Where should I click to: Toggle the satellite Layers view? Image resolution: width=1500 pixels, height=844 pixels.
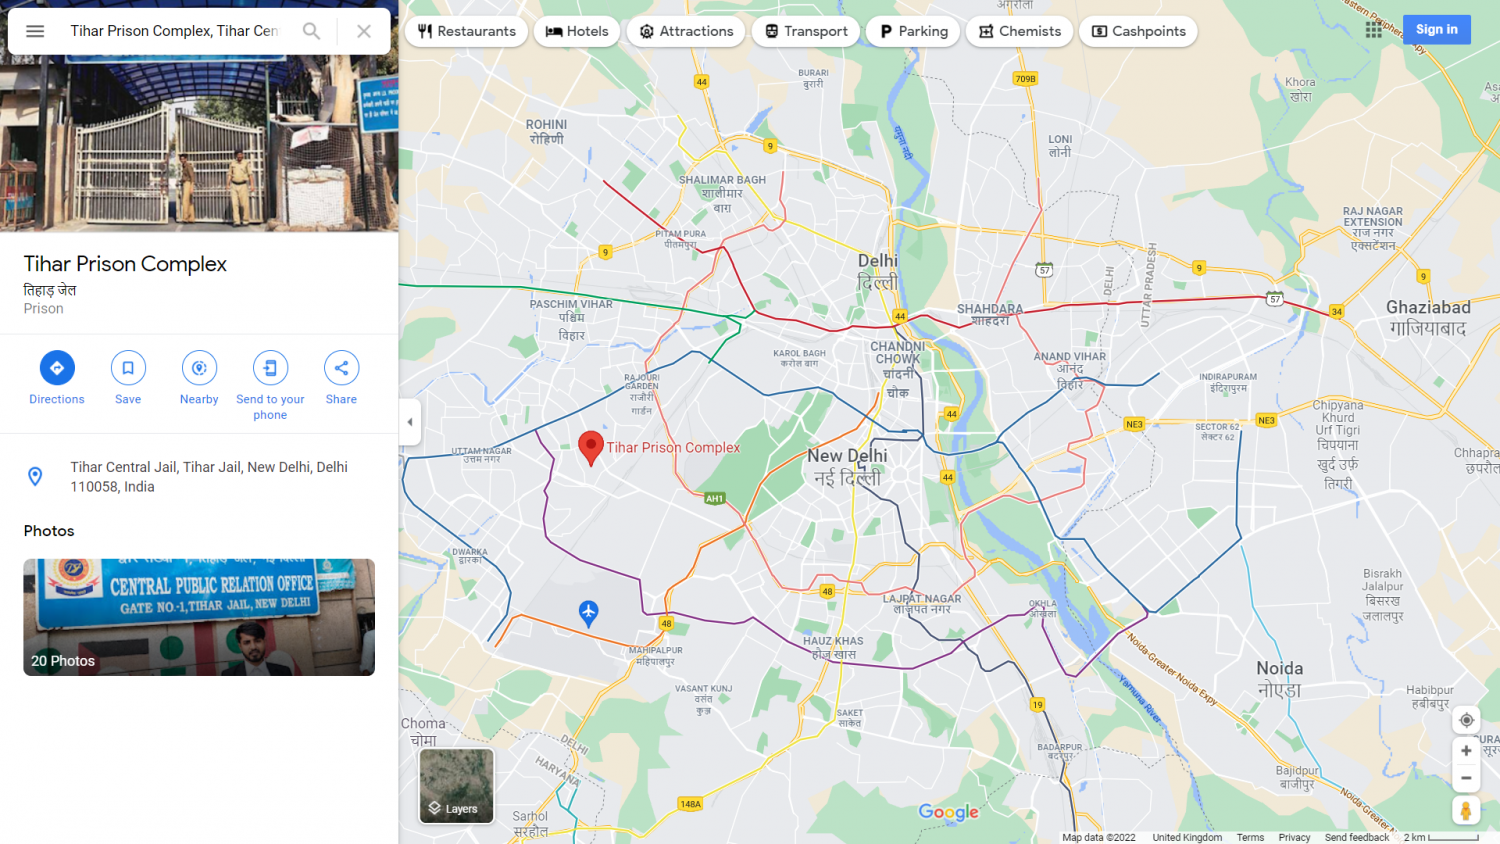(456, 786)
